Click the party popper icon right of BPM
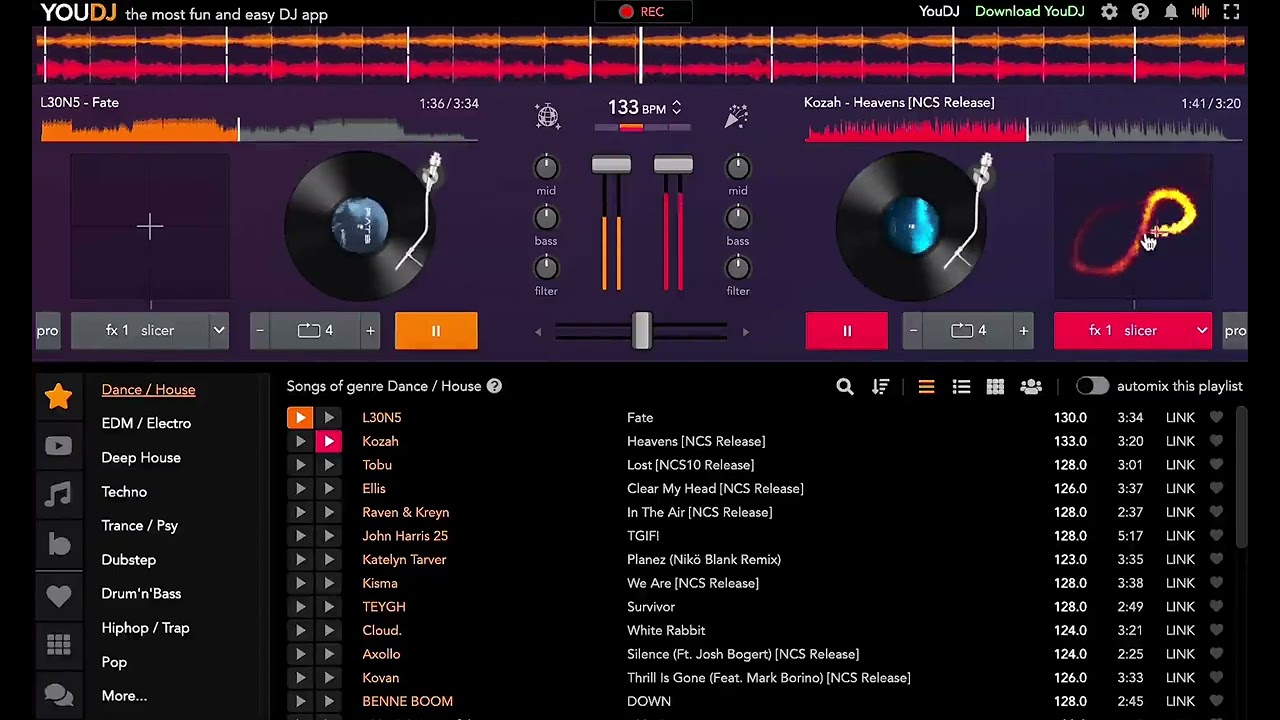This screenshot has width=1280, height=720. point(737,117)
